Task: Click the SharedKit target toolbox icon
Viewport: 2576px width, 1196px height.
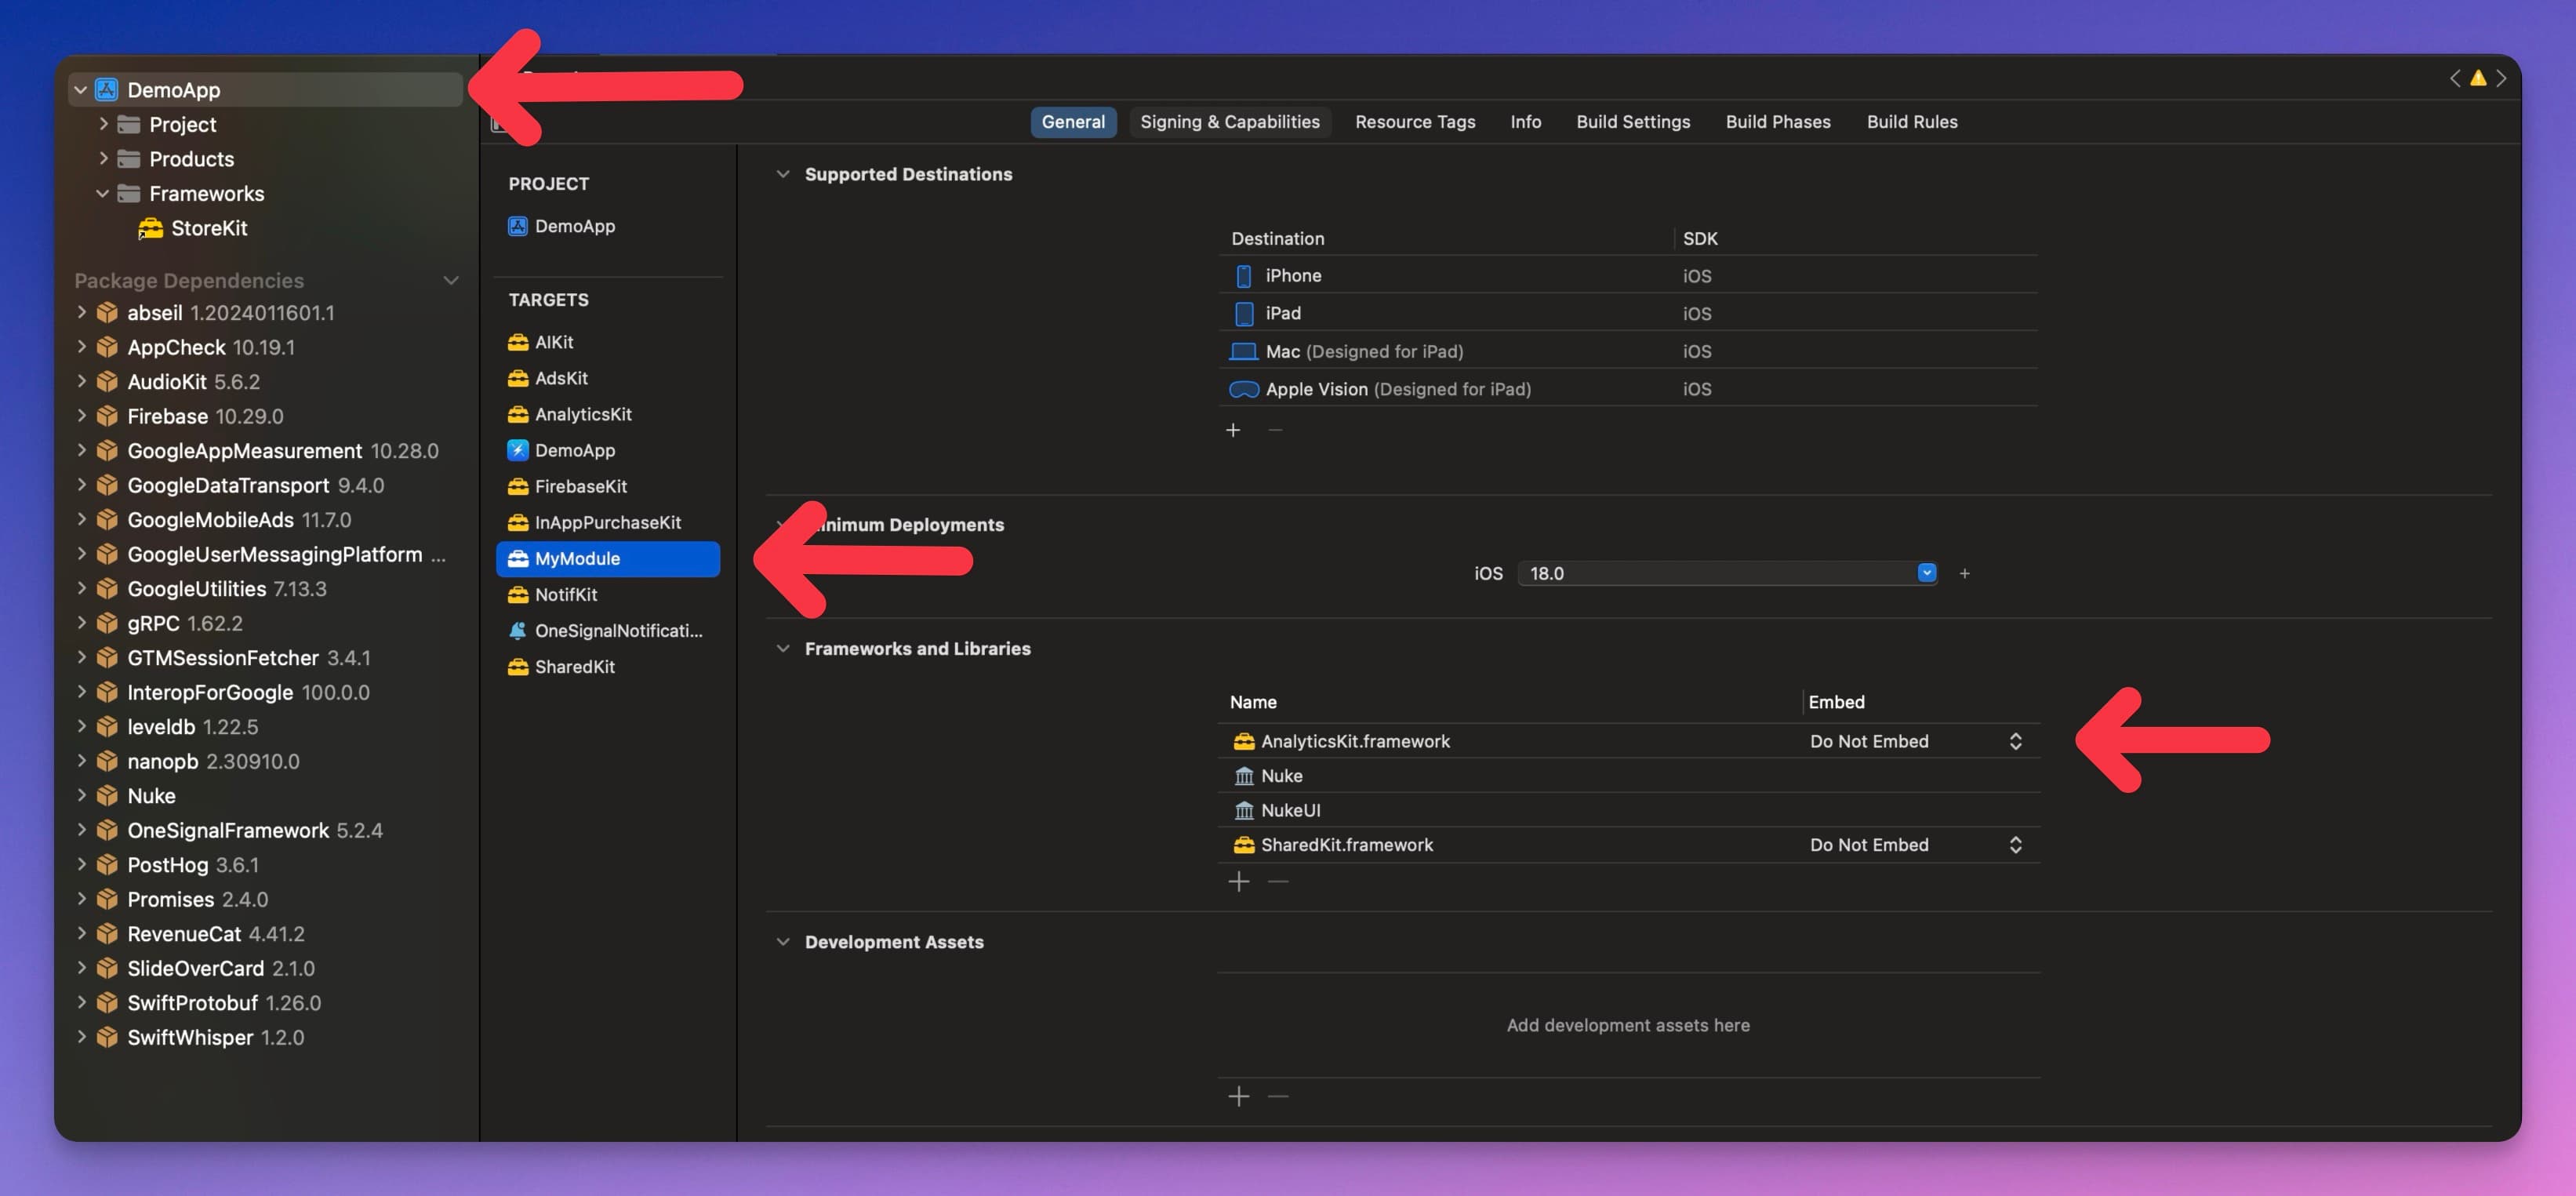Action: tap(517, 666)
